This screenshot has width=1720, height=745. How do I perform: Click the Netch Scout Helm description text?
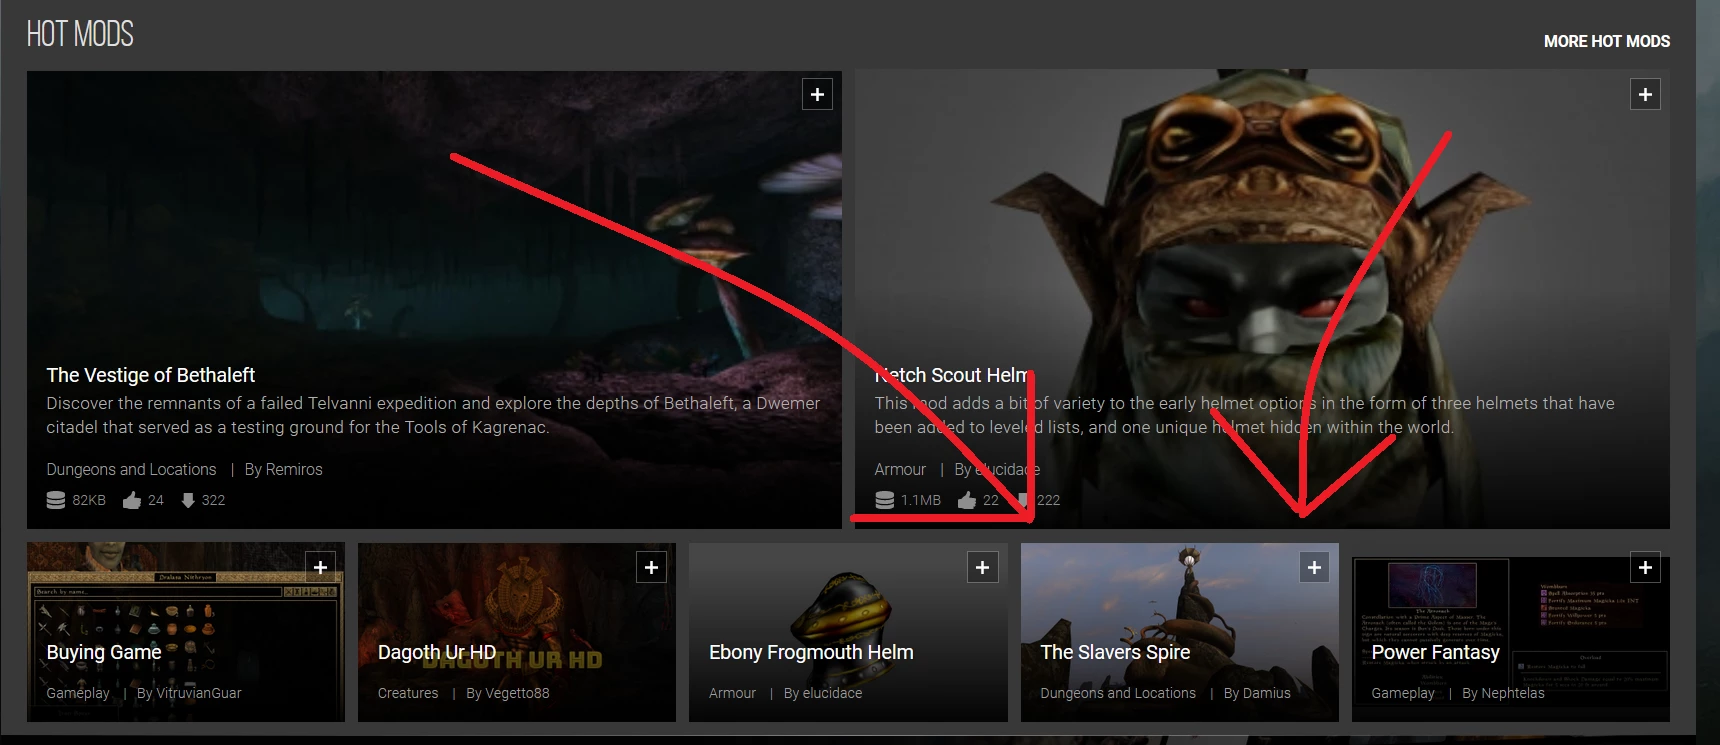pos(1244,415)
